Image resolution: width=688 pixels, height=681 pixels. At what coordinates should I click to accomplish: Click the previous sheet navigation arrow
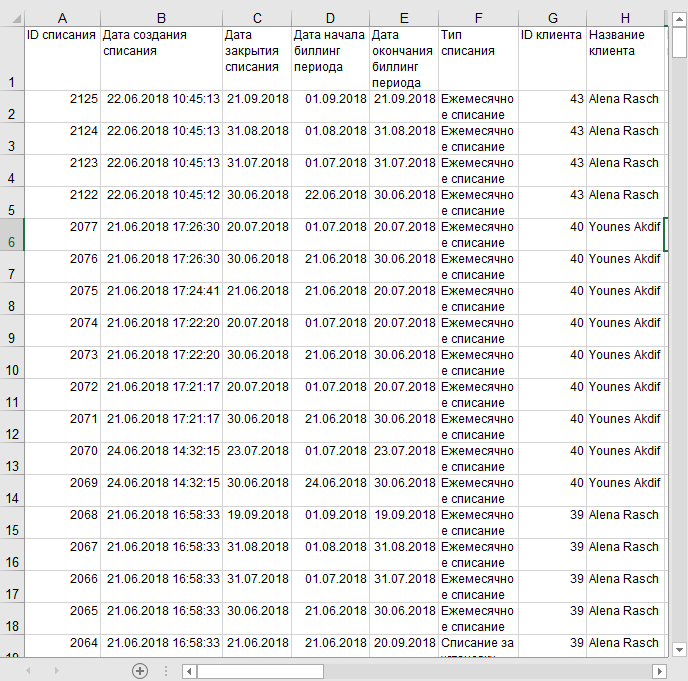point(28,671)
